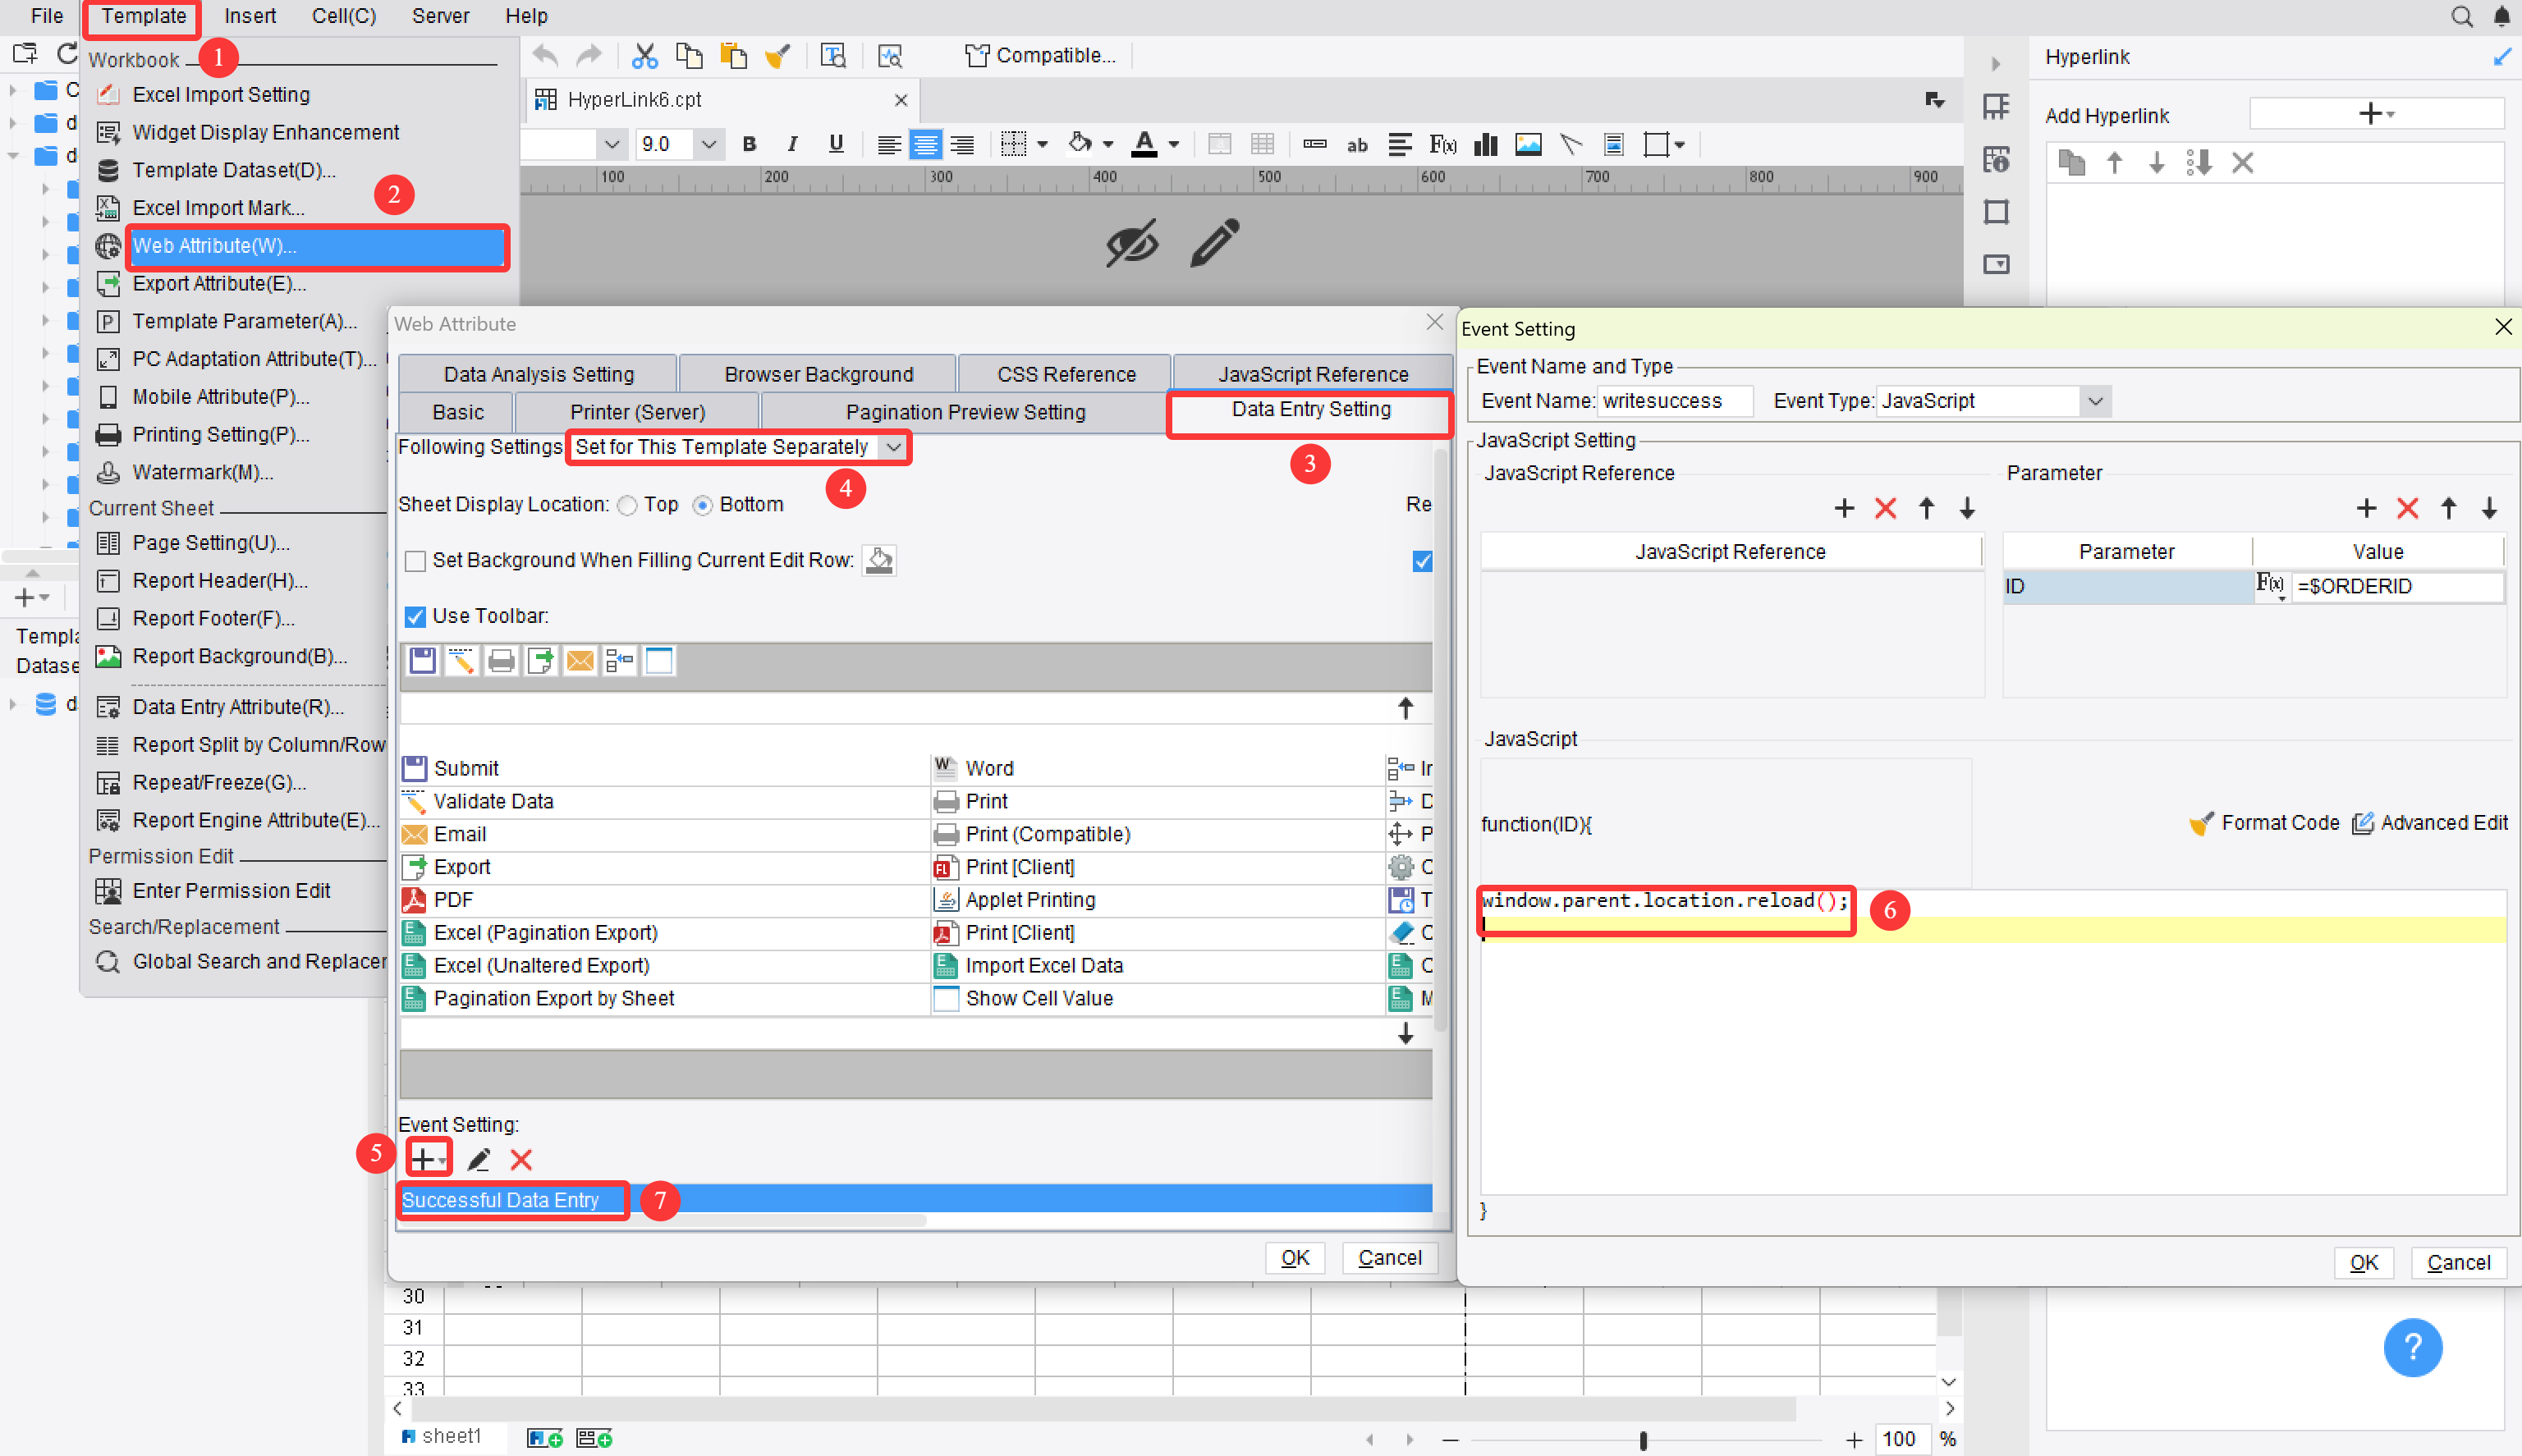Open the Insert menu
2522x1456 pixels.
249,16
